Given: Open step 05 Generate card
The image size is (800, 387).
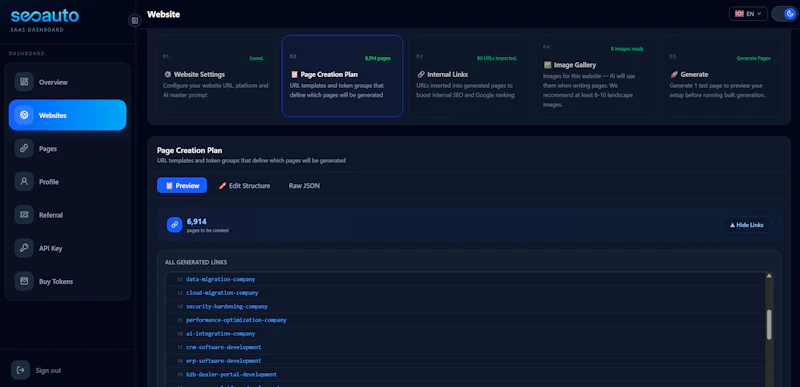Looking at the screenshot, I should tap(722, 76).
